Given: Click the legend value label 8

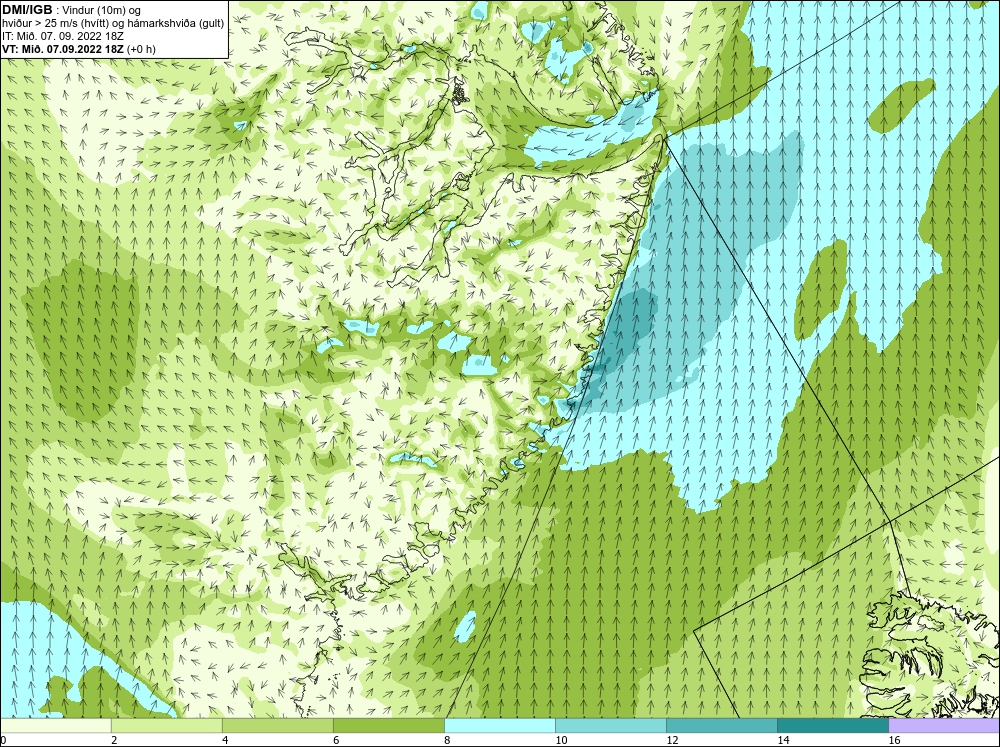Looking at the screenshot, I should pos(448,740).
